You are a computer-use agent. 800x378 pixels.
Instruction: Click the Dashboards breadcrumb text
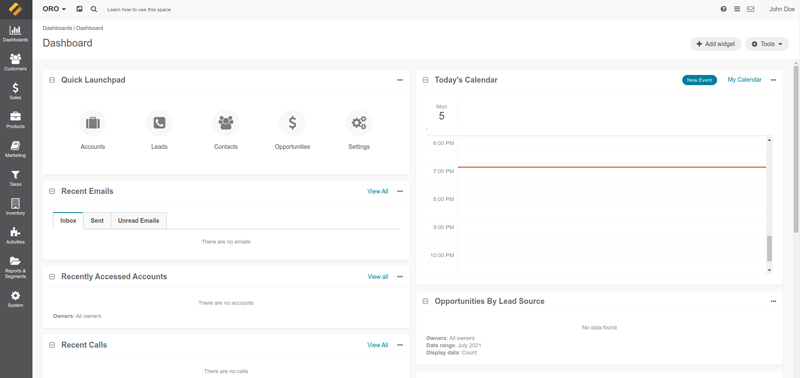pos(57,28)
